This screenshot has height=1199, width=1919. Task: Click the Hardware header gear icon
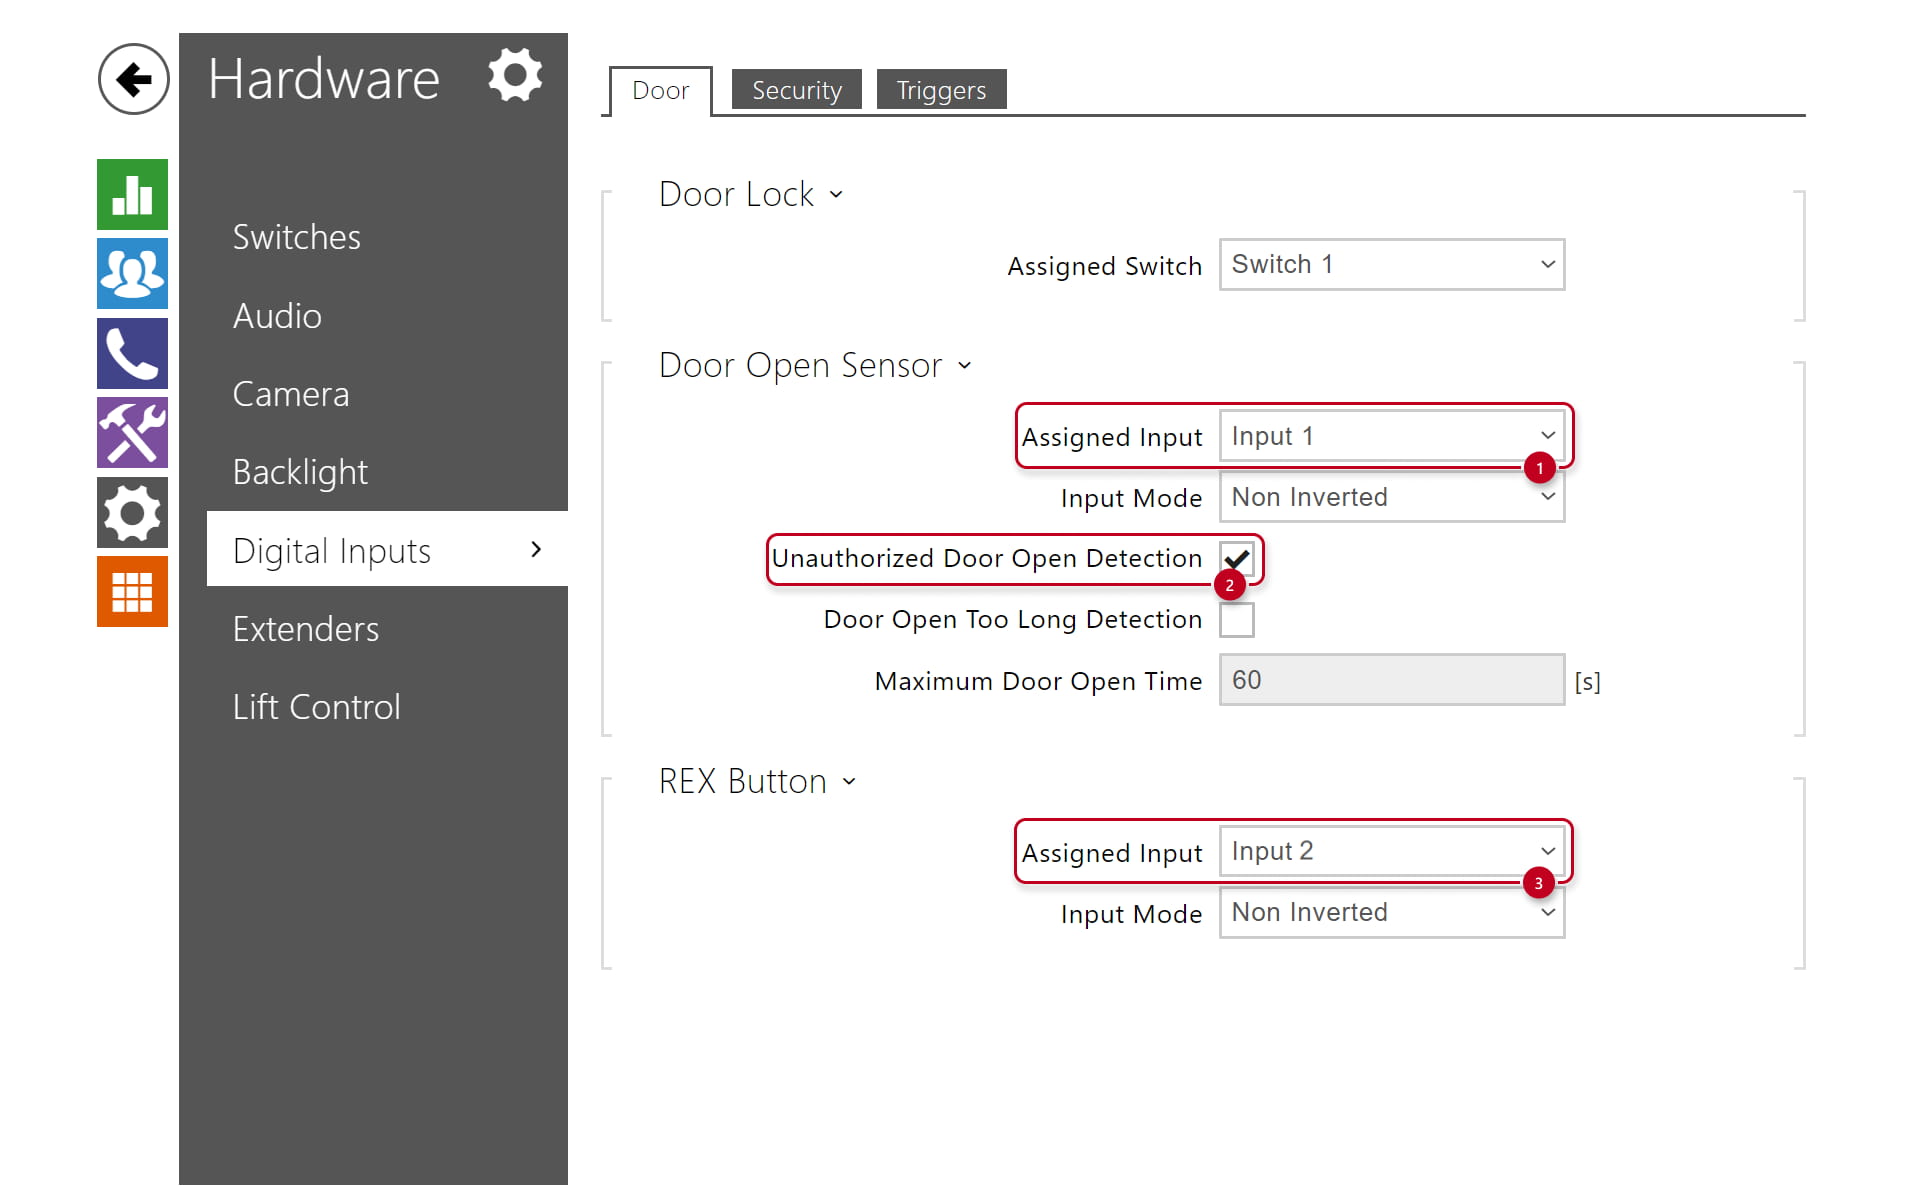(x=515, y=75)
